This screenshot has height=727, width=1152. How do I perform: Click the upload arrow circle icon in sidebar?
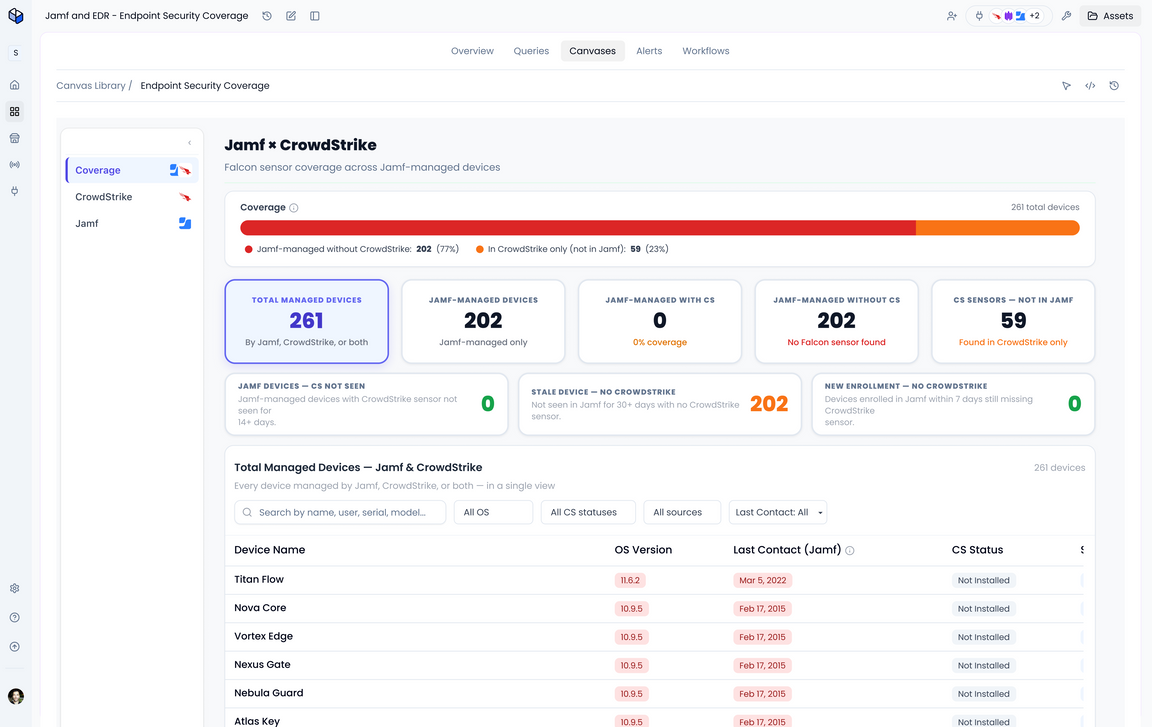(15, 647)
